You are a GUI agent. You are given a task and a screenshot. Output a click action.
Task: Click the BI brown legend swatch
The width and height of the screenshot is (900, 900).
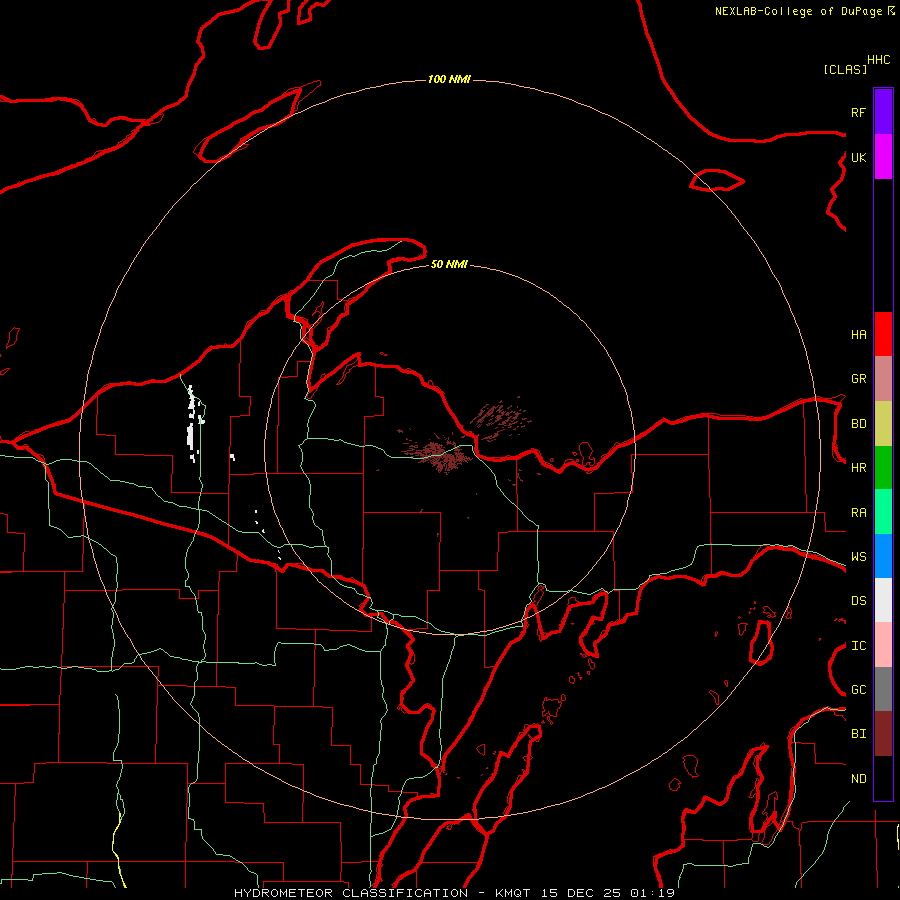[883, 734]
